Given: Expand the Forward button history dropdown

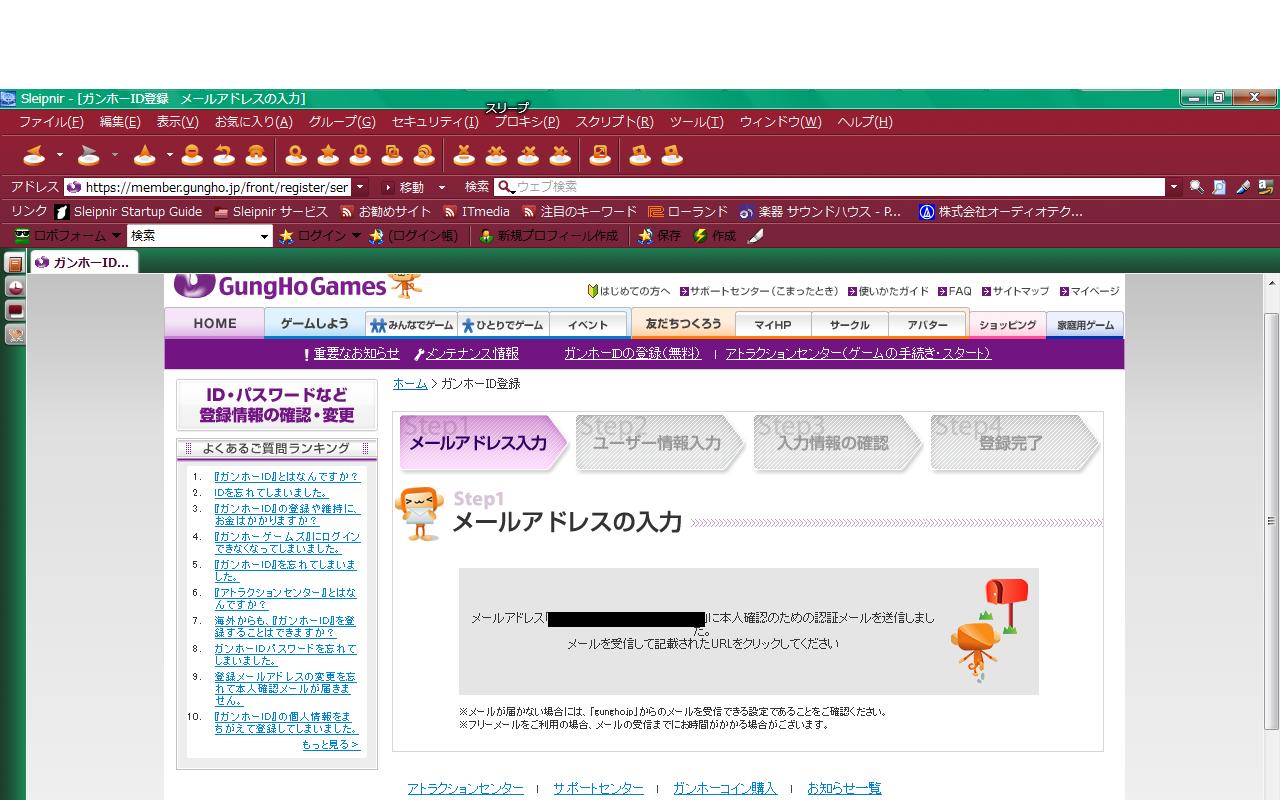Looking at the screenshot, I should [115, 155].
